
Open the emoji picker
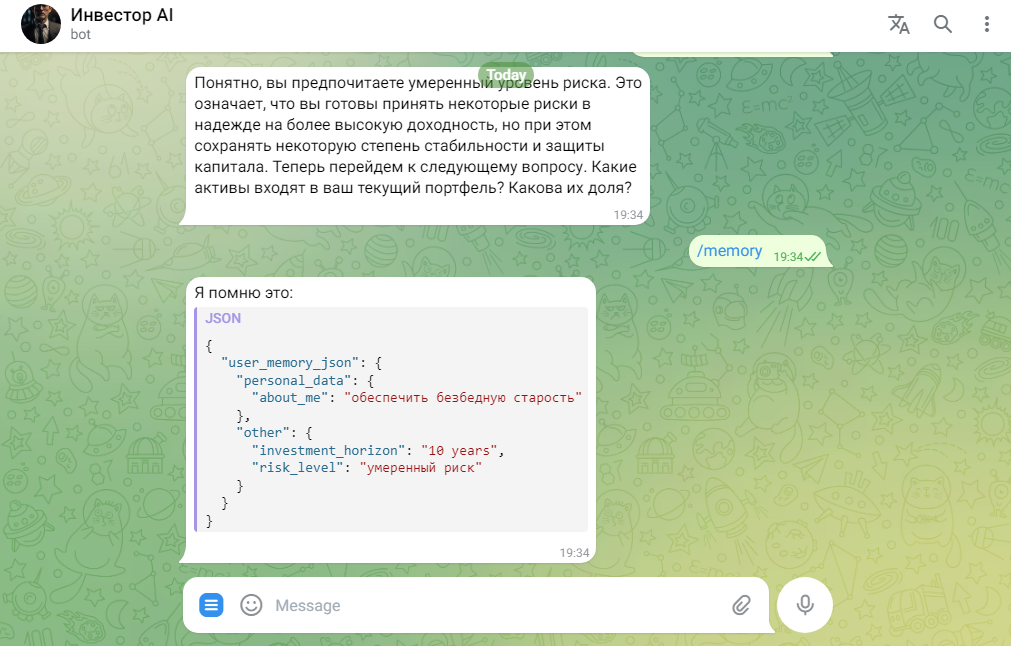click(251, 605)
